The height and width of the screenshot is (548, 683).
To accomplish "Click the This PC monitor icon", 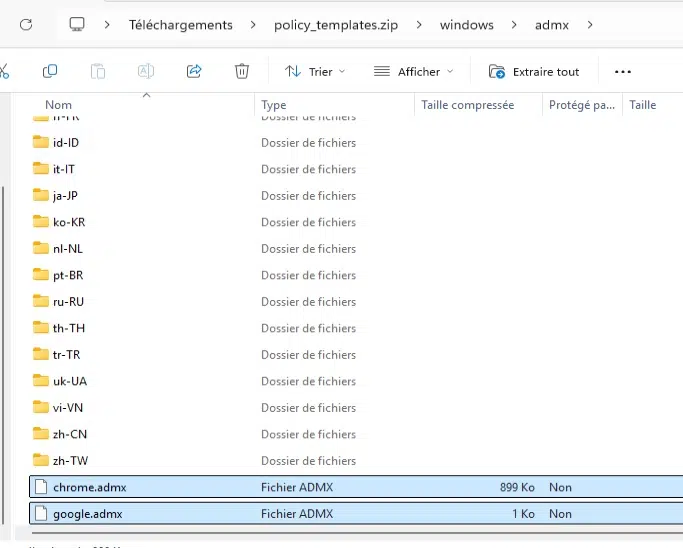I will (x=77, y=24).
